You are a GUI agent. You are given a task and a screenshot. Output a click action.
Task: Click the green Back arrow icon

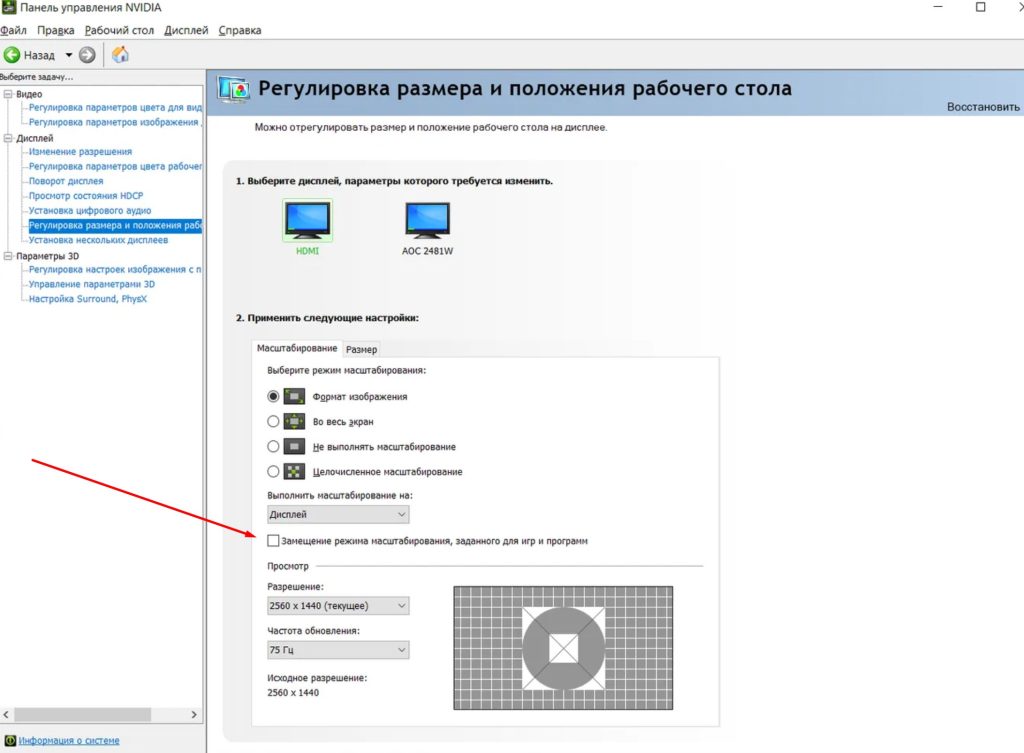(12, 55)
